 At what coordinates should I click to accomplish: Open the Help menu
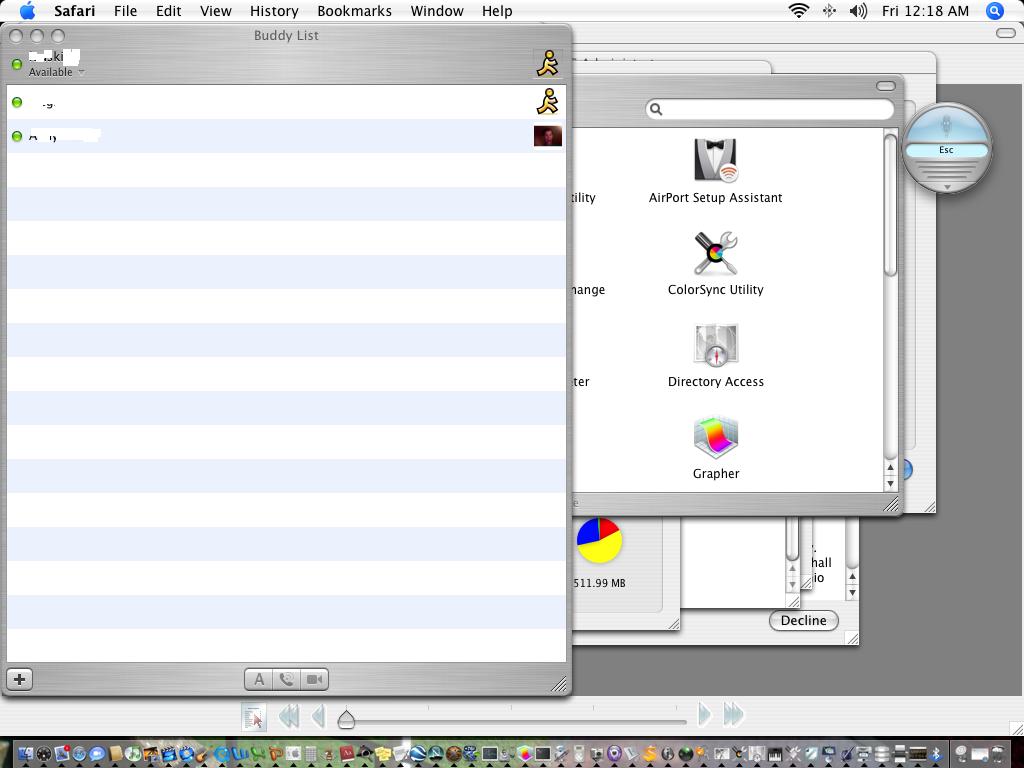(x=497, y=11)
